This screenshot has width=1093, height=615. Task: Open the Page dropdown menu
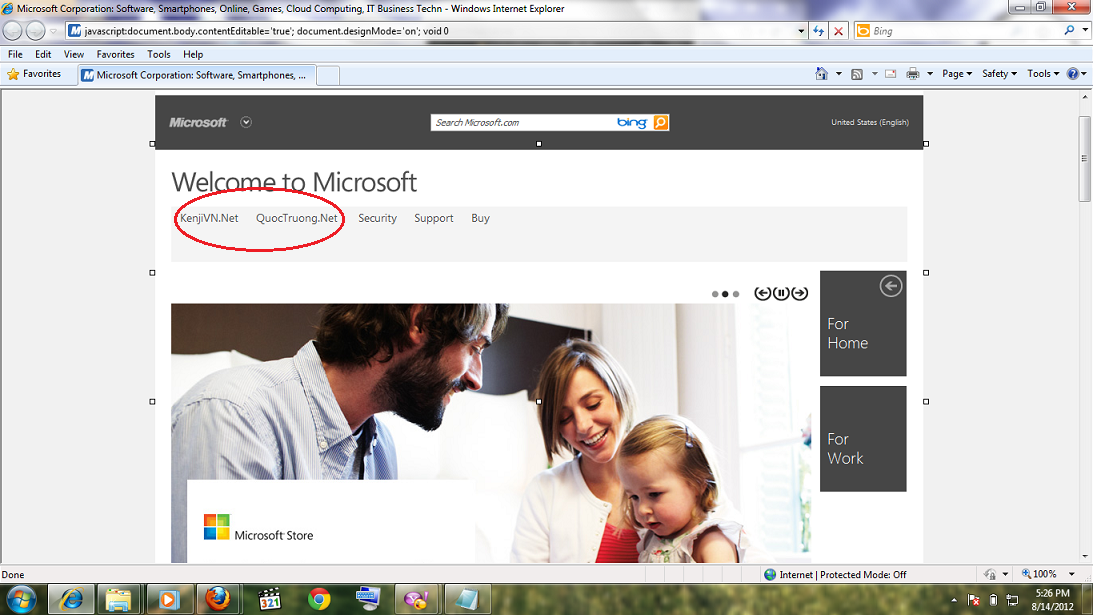(x=956, y=74)
